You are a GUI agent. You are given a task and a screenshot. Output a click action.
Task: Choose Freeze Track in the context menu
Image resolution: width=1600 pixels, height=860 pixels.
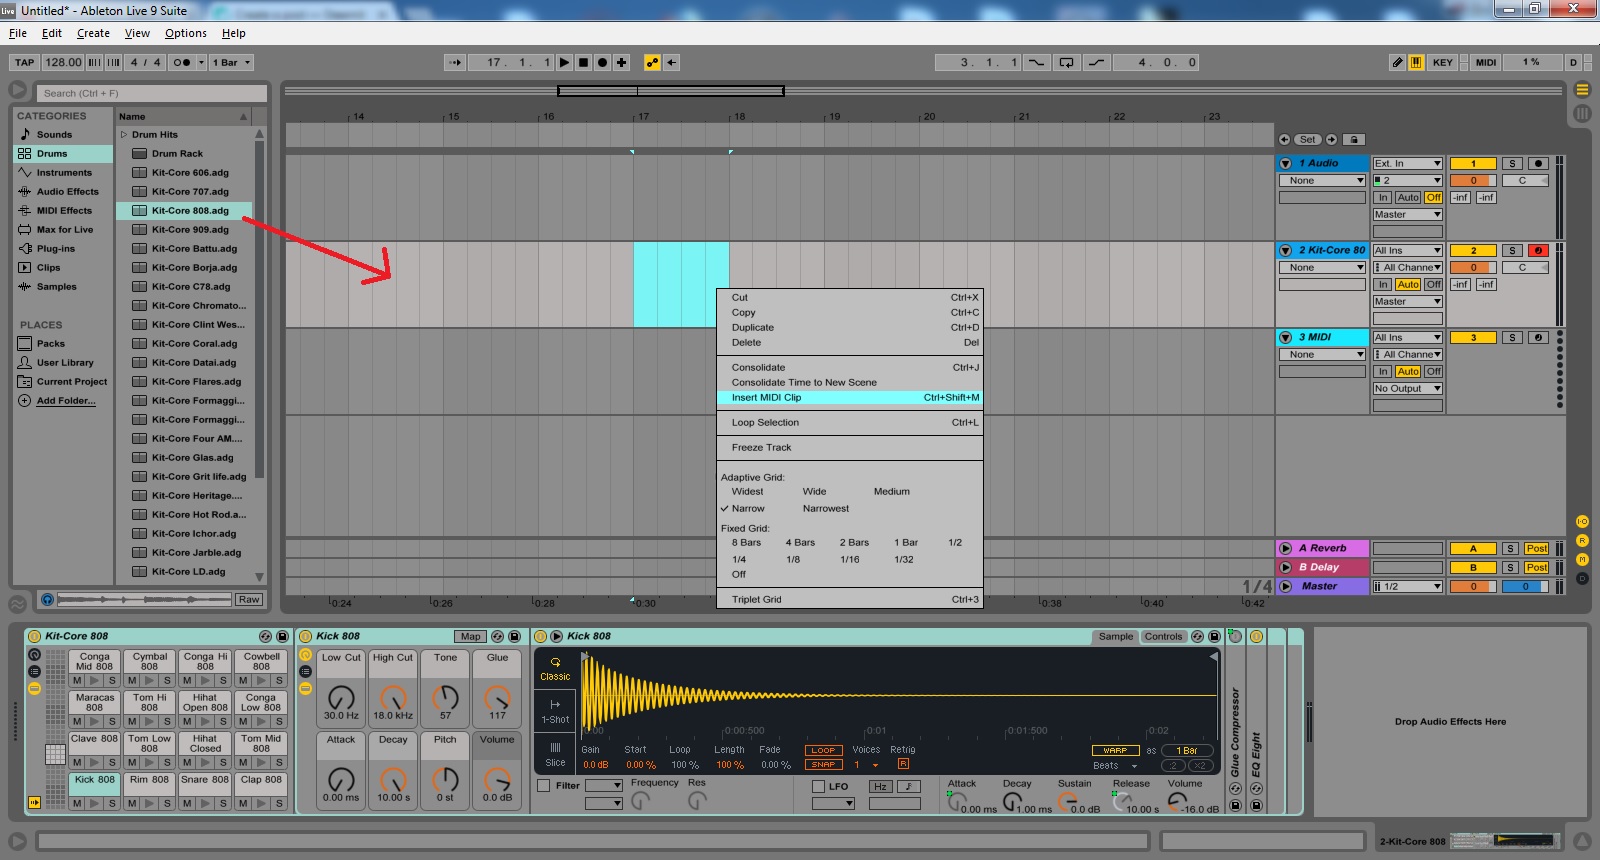(x=850, y=447)
